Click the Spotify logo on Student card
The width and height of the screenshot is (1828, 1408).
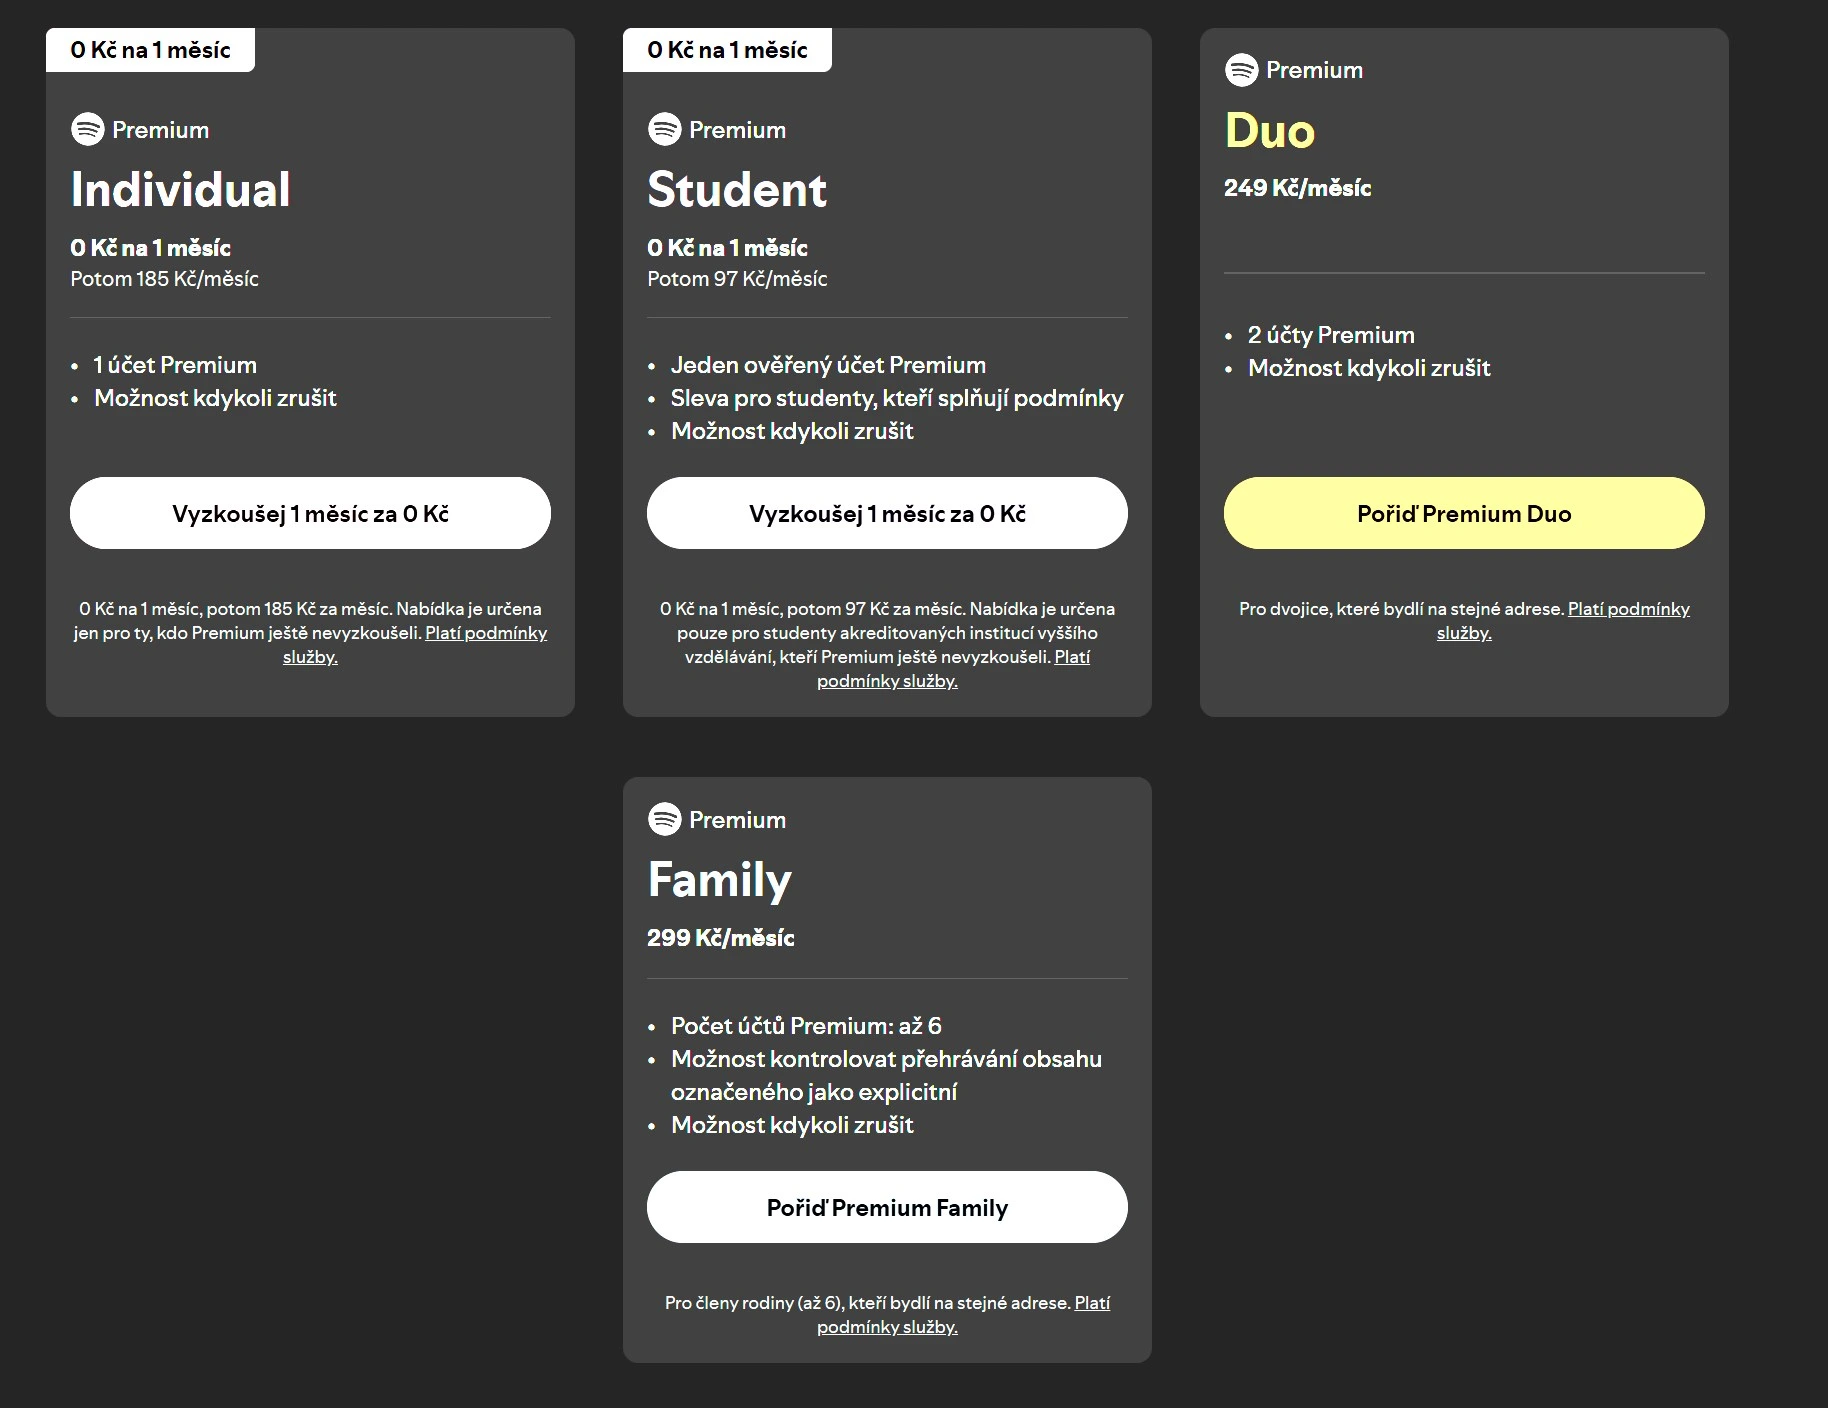665,129
